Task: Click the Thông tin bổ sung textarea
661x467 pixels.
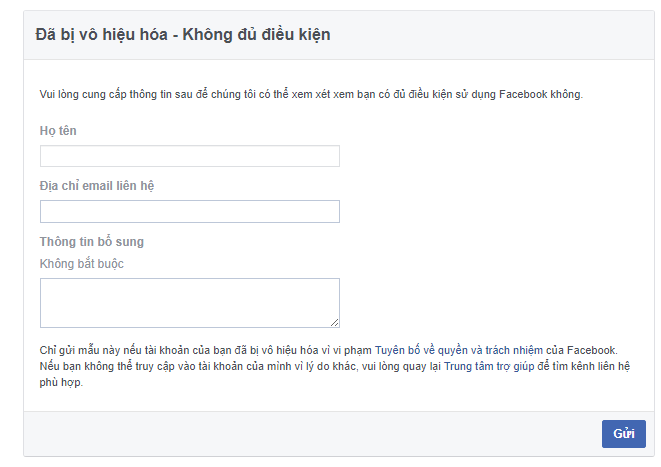Action: point(190,303)
